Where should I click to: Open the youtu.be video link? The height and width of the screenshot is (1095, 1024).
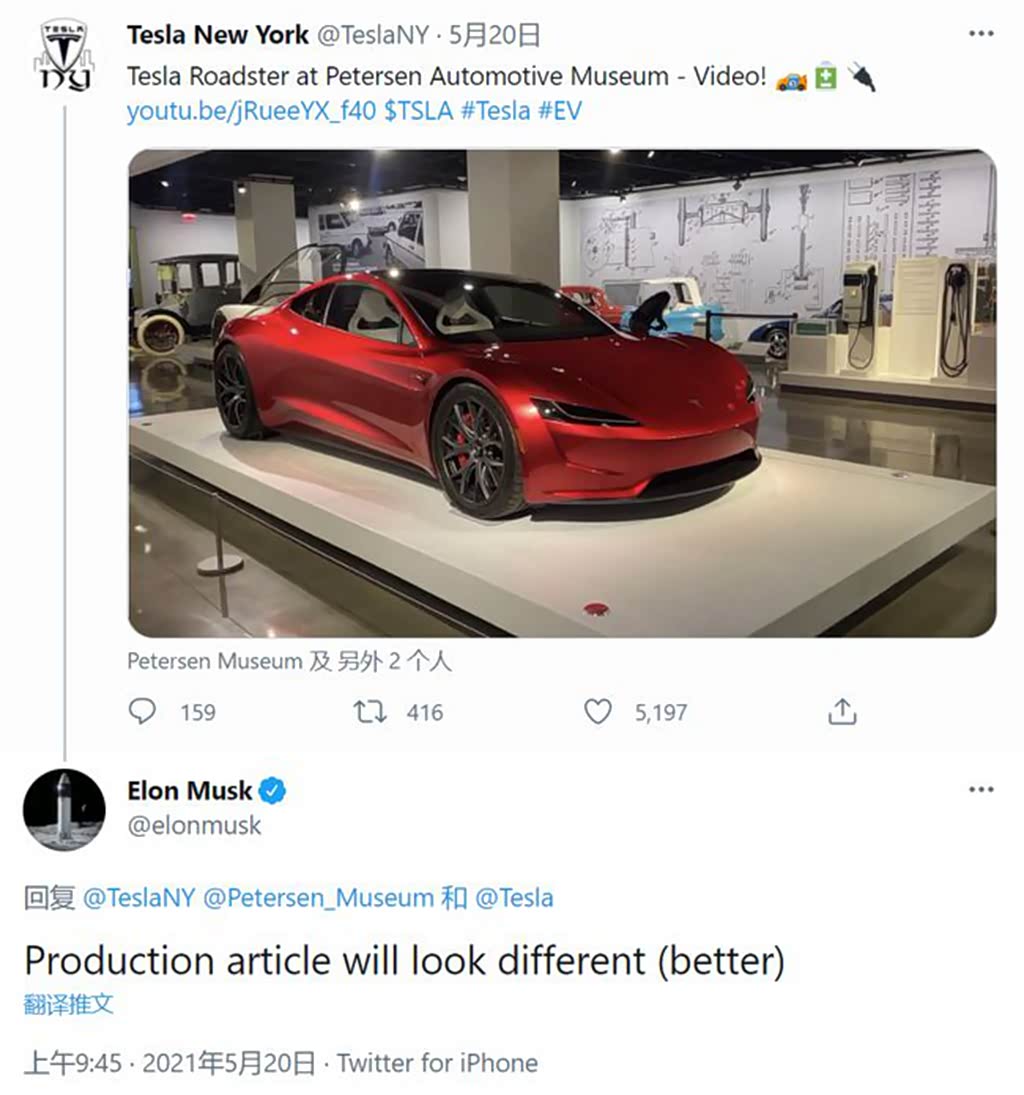(x=251, y=111)
